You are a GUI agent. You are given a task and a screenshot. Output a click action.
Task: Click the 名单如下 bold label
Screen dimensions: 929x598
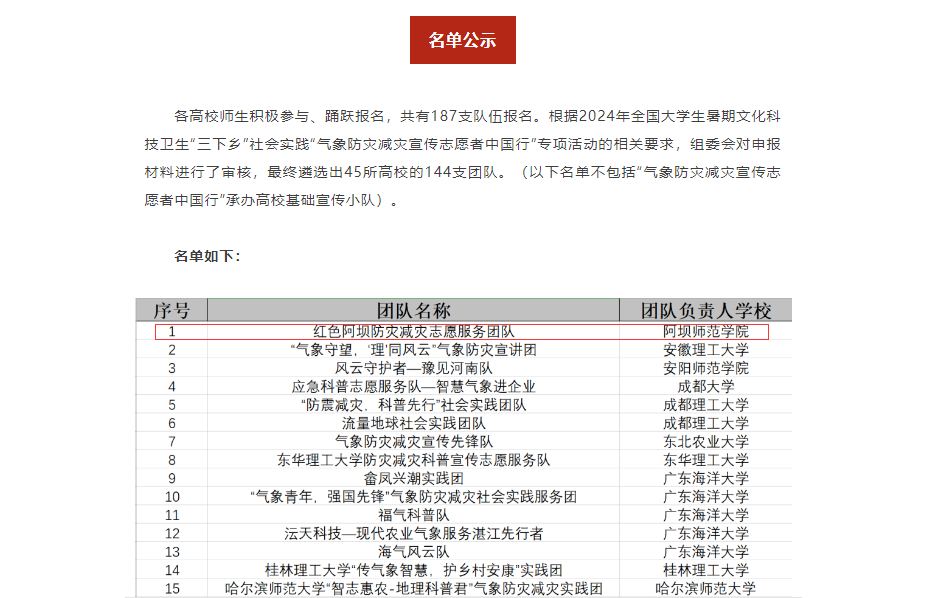tap(207, 256)
